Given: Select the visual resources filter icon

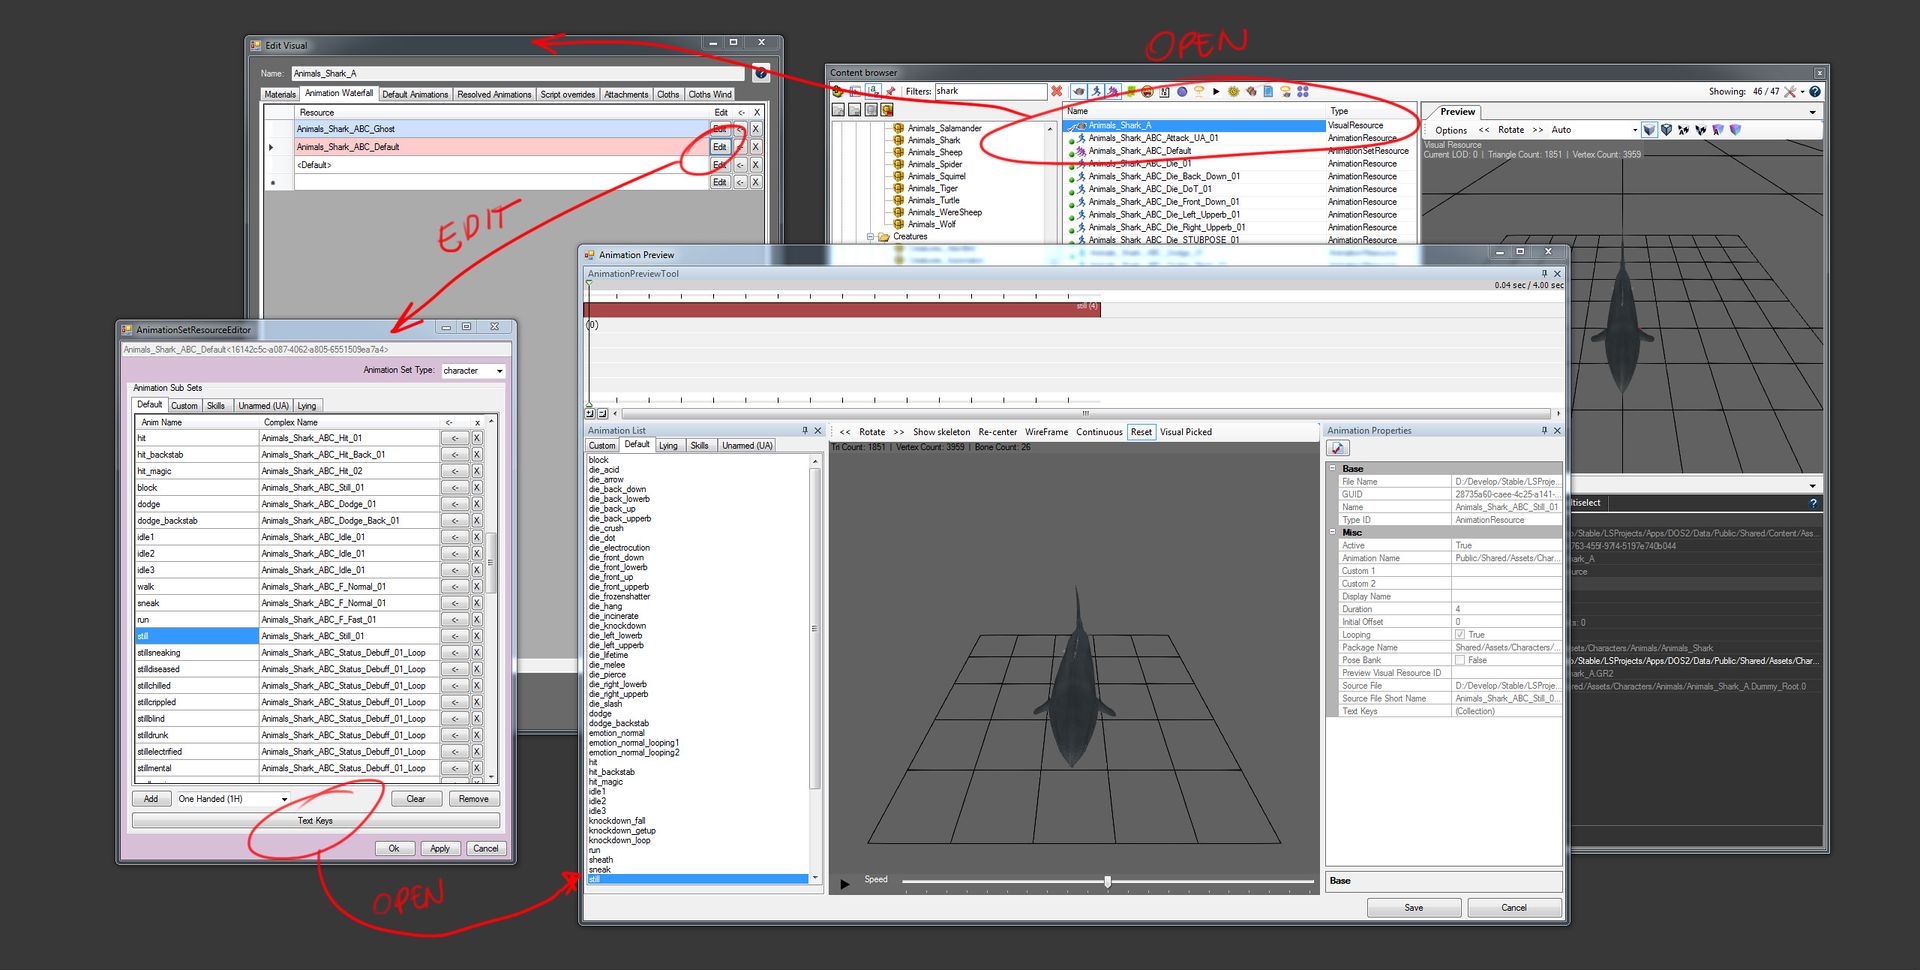Looking at the screenshot, I should tap(1076, 91).
